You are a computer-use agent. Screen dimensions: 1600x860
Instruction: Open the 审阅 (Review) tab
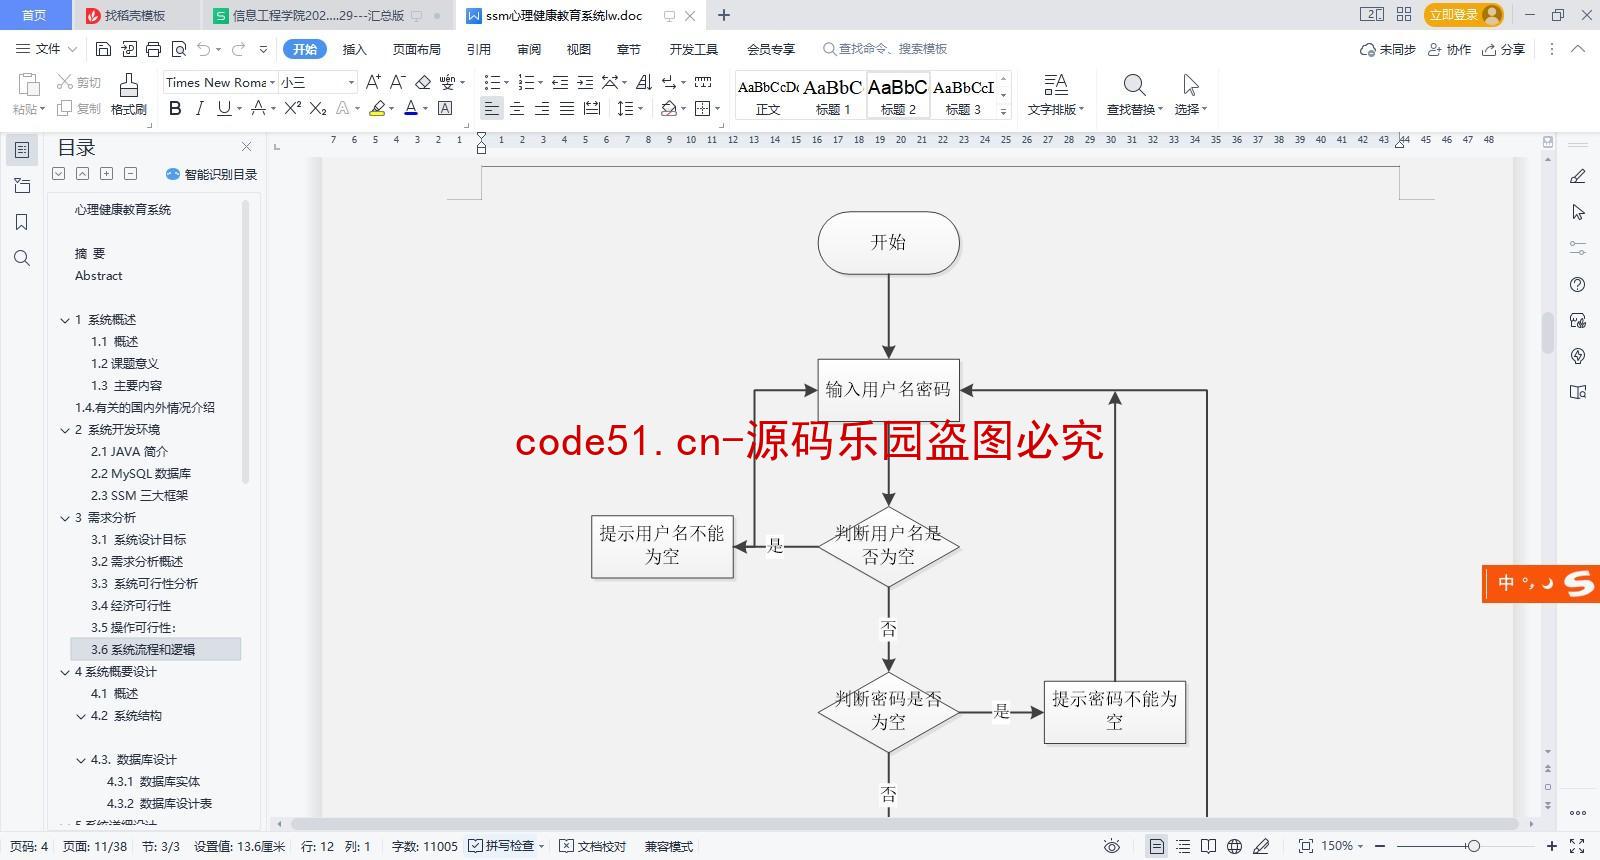529,49
